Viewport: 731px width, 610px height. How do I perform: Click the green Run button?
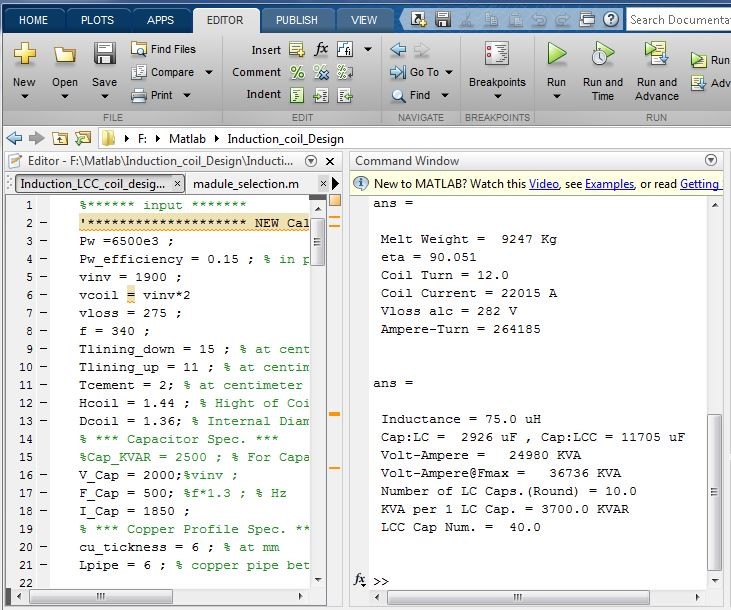(557, 53)
